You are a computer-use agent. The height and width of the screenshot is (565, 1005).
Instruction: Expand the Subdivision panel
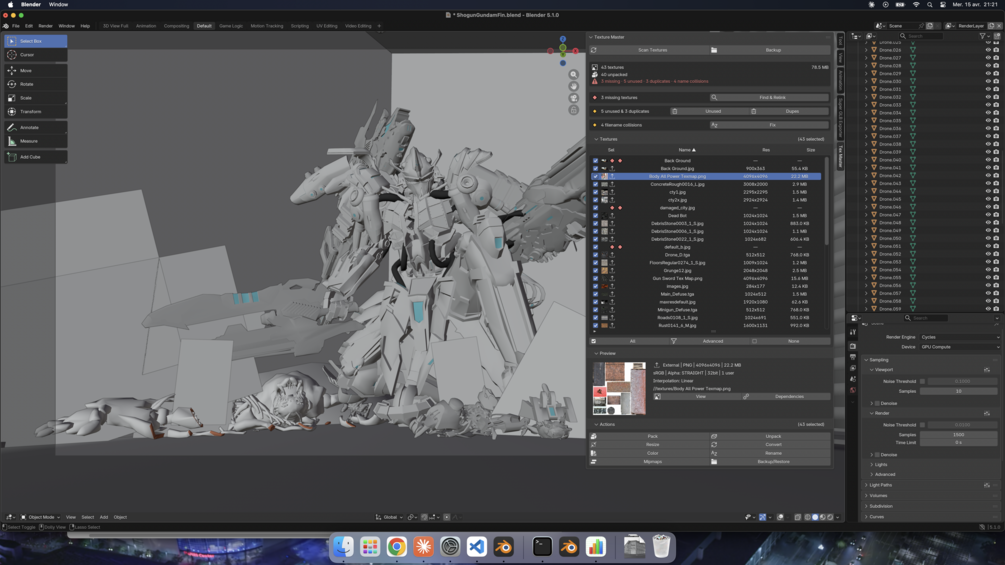tap(881, 506)
